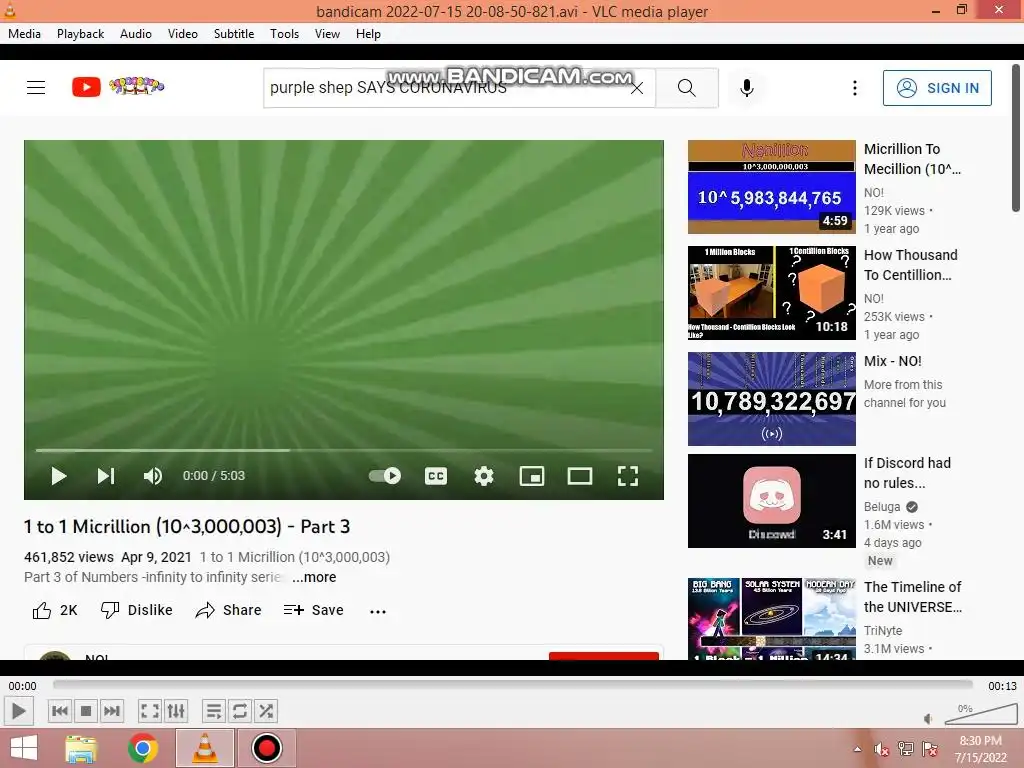Screen dimensions: 1024x768
Task: Skip to next media in VLC
Action: tap(112, 711)
